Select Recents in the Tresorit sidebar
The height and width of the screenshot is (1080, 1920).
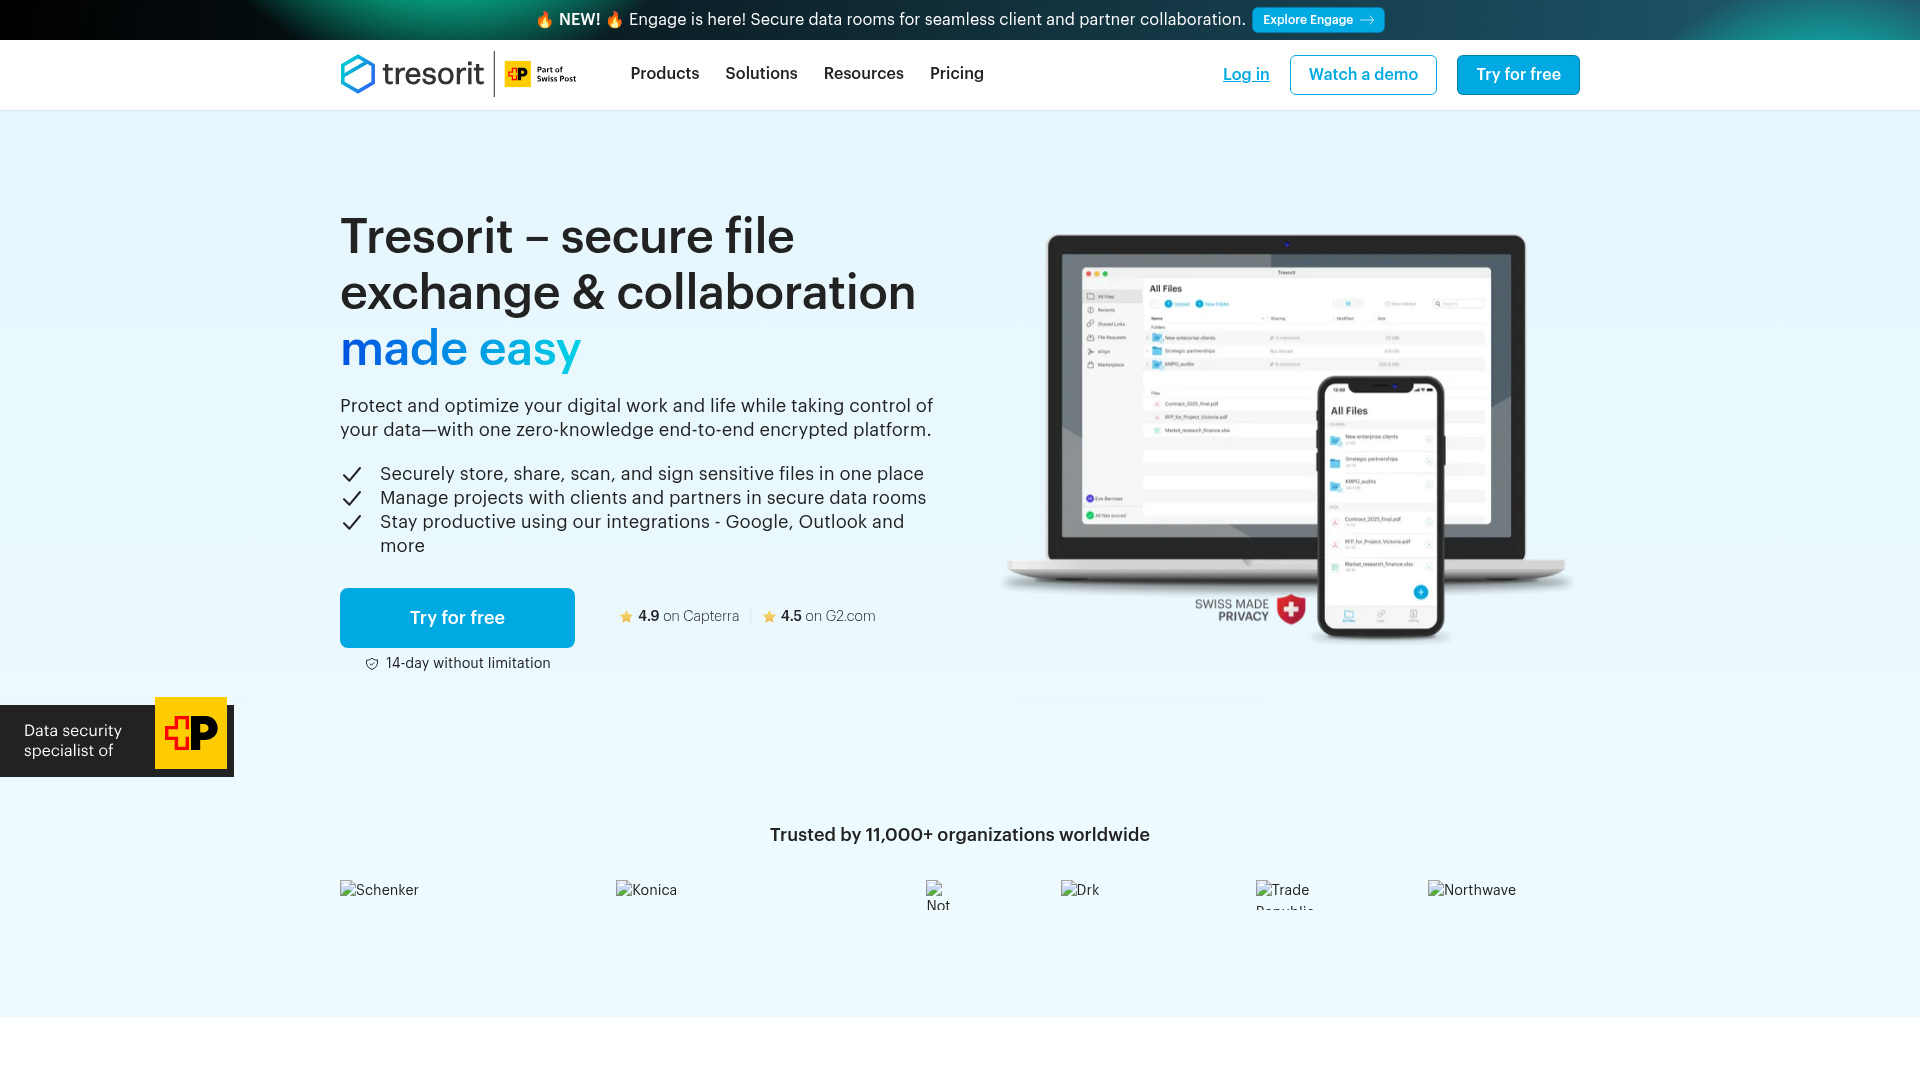tap(1105, 310)
